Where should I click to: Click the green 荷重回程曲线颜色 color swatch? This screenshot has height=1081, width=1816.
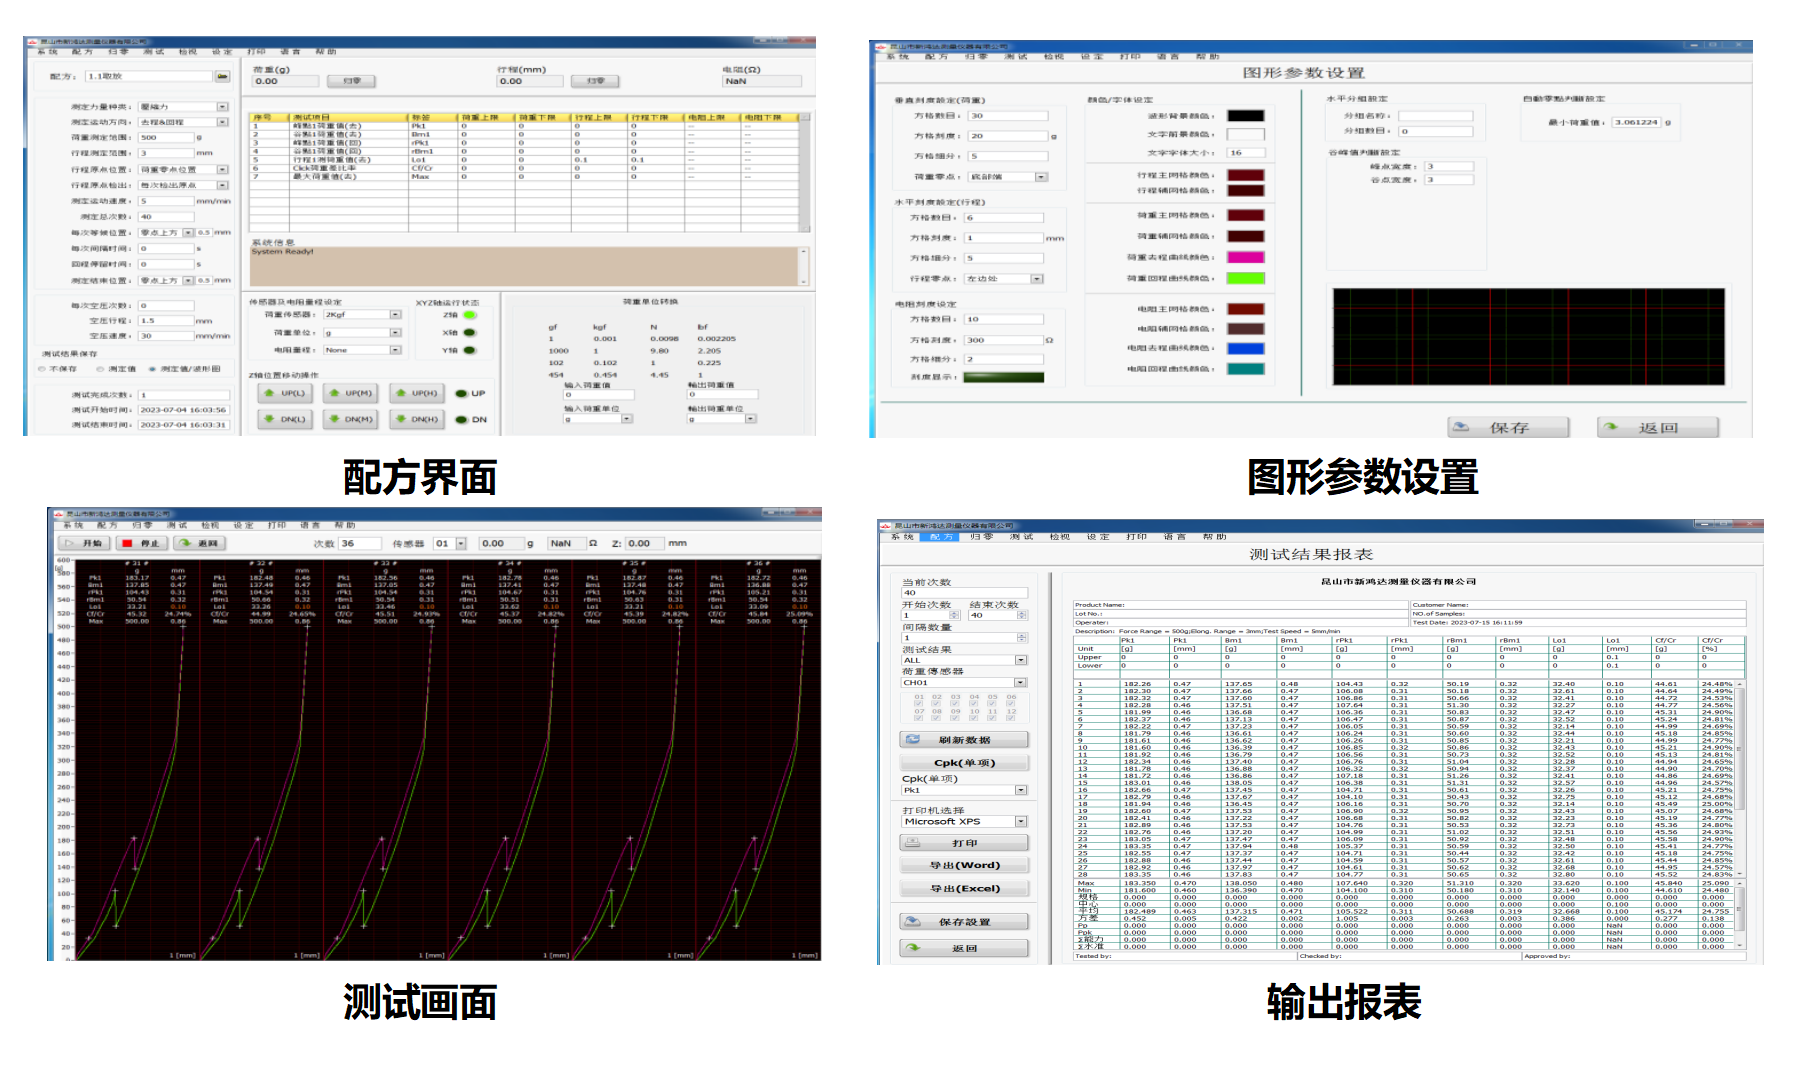point(1246,278)
